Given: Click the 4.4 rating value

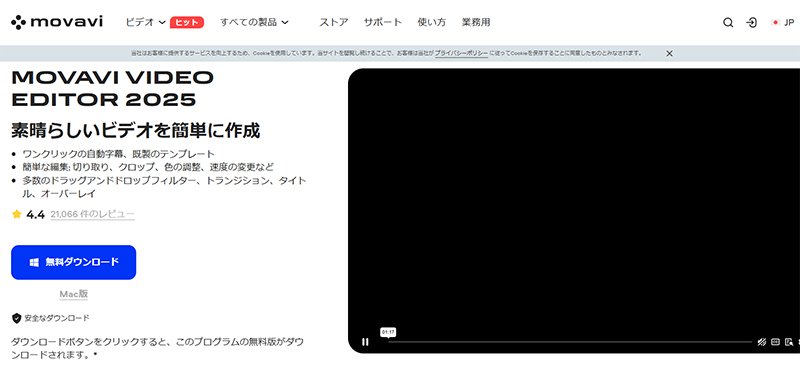Looking at the screenshot, I should point(36,214).
